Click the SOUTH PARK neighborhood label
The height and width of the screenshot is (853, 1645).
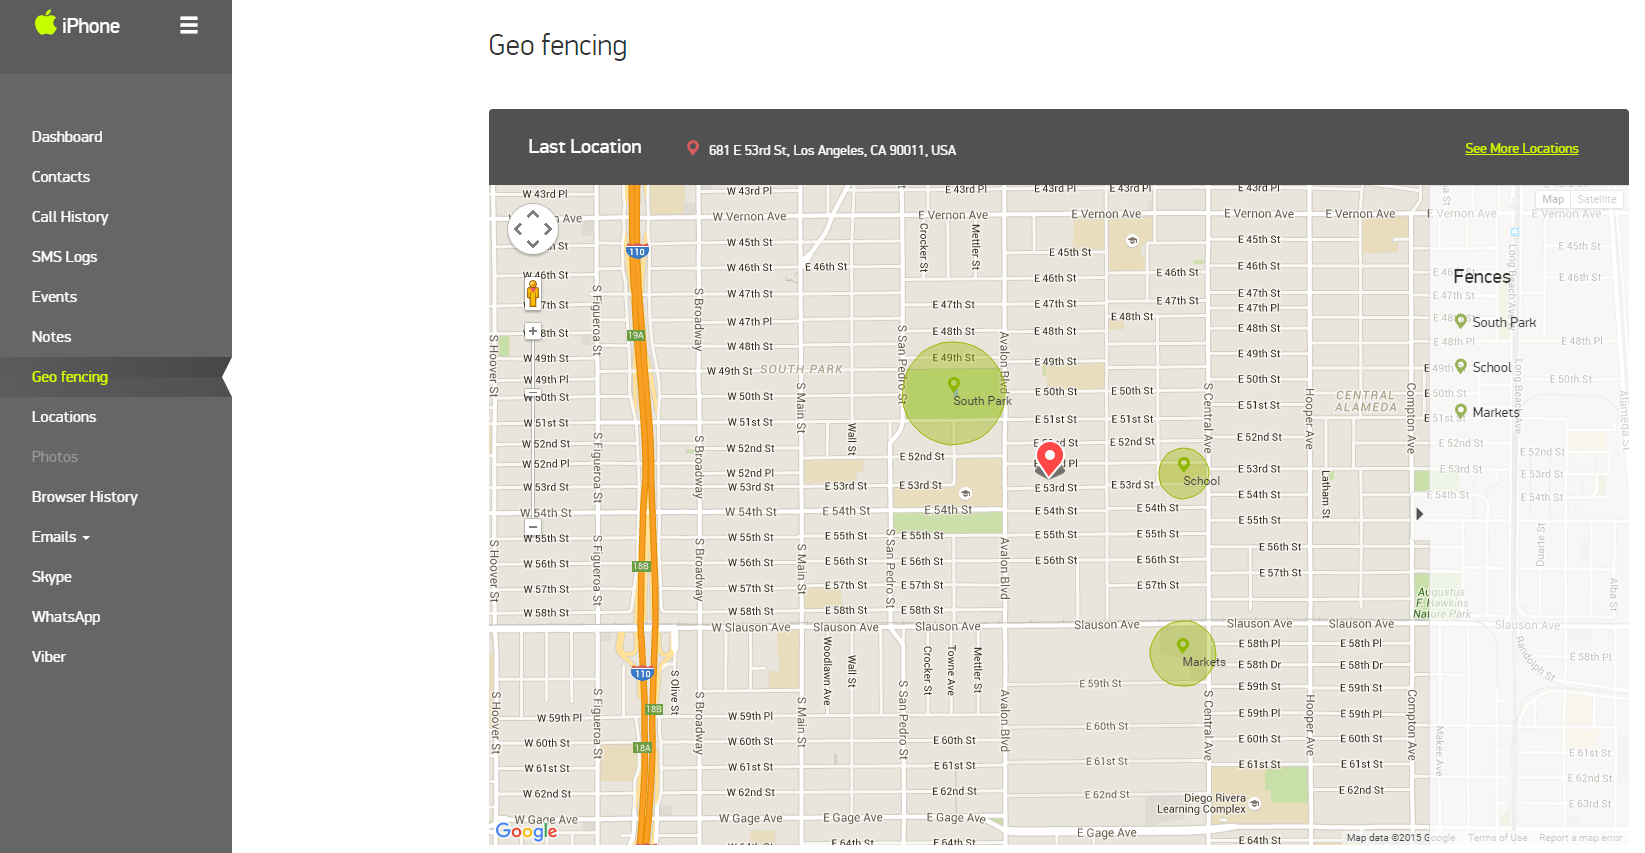click(801, 369)
